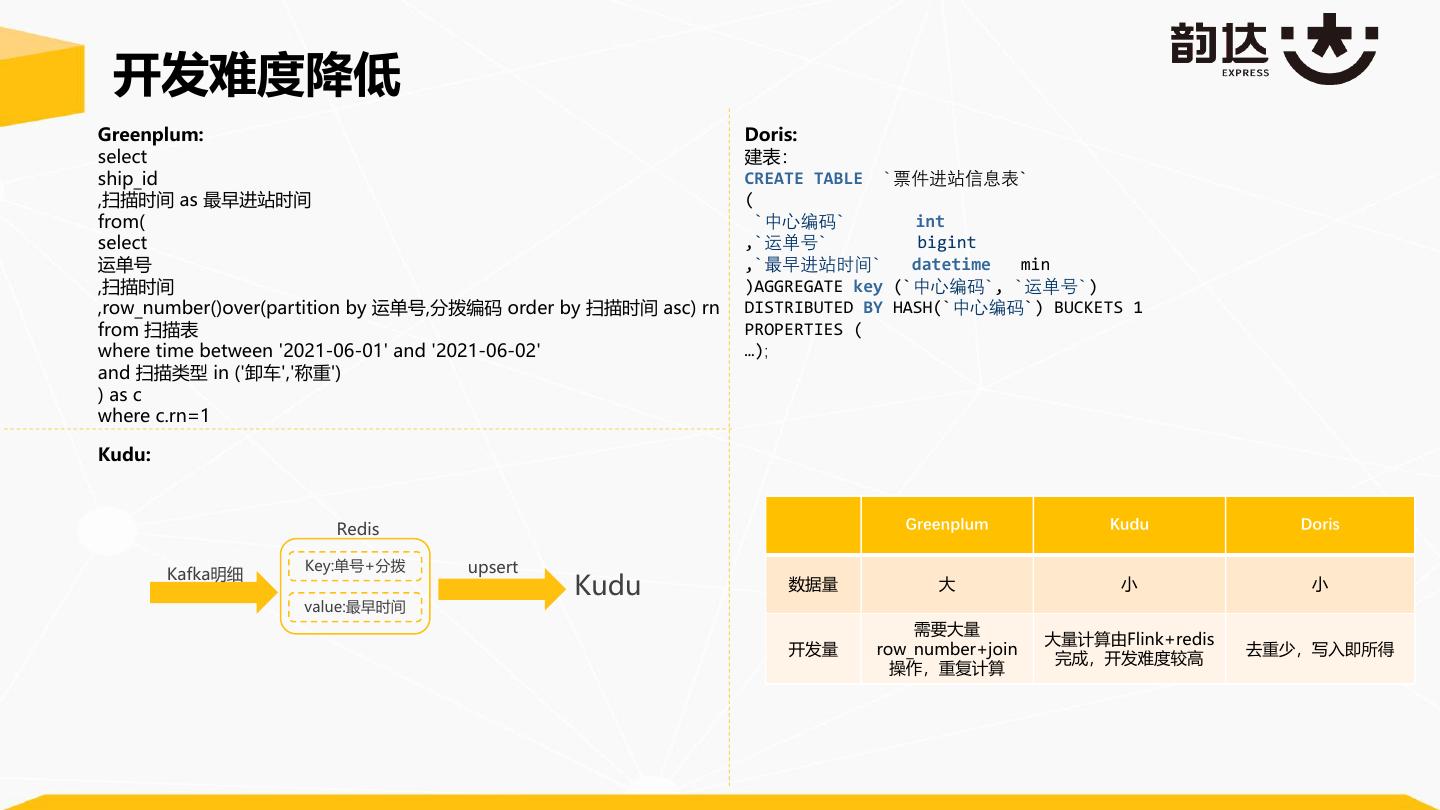Click the 开发量 row label cell
The height and width of the screenshot is (810, 1440).
(x=813, y=649)
